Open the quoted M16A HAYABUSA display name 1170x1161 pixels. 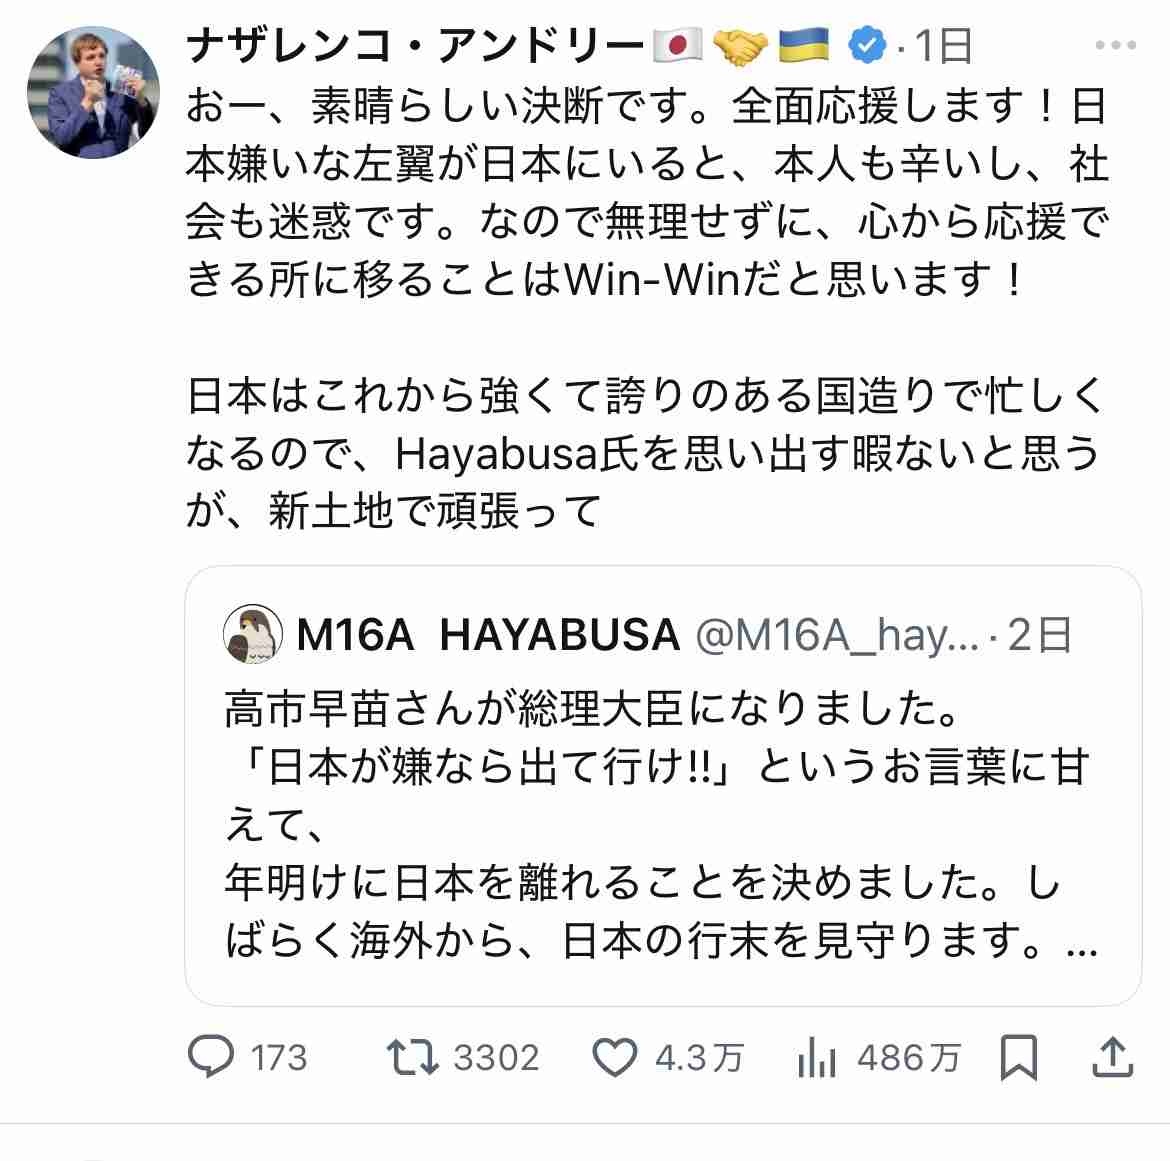(489, 635)
